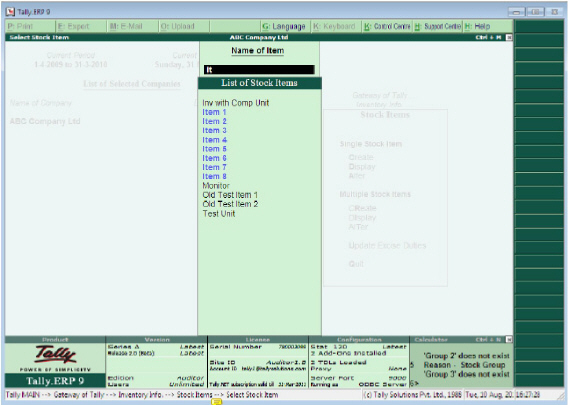
Task: Click ALTer under Multiple Stock Items
Action: [358, 227]
